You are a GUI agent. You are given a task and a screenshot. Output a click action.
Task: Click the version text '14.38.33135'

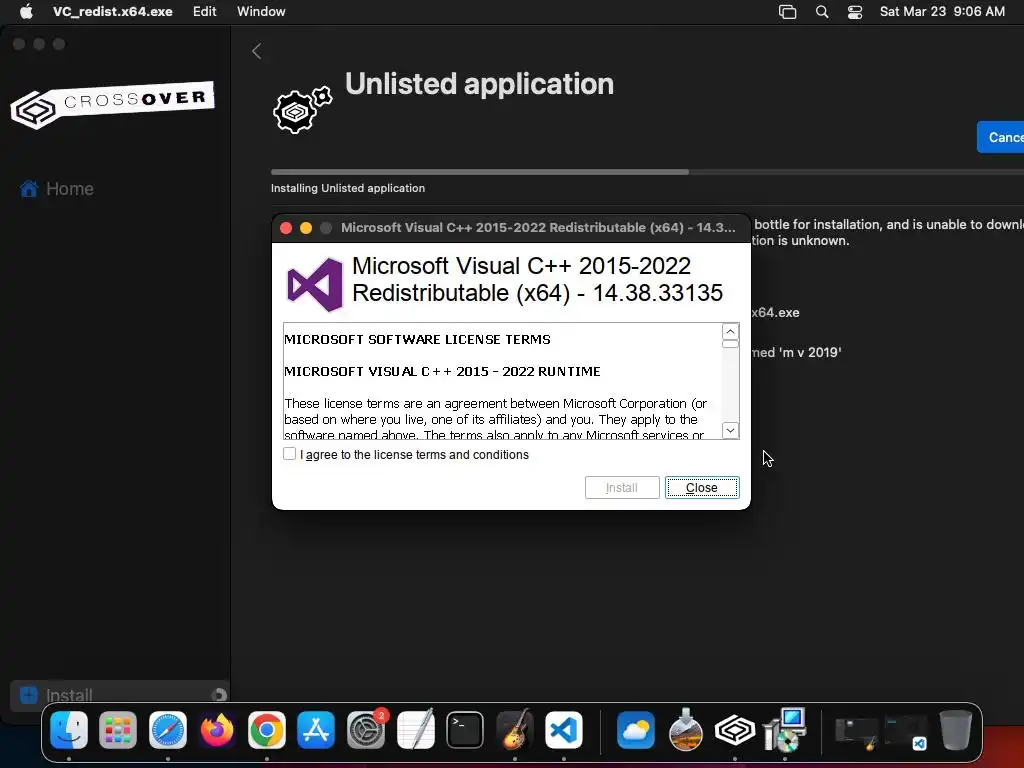pos(658,293)
